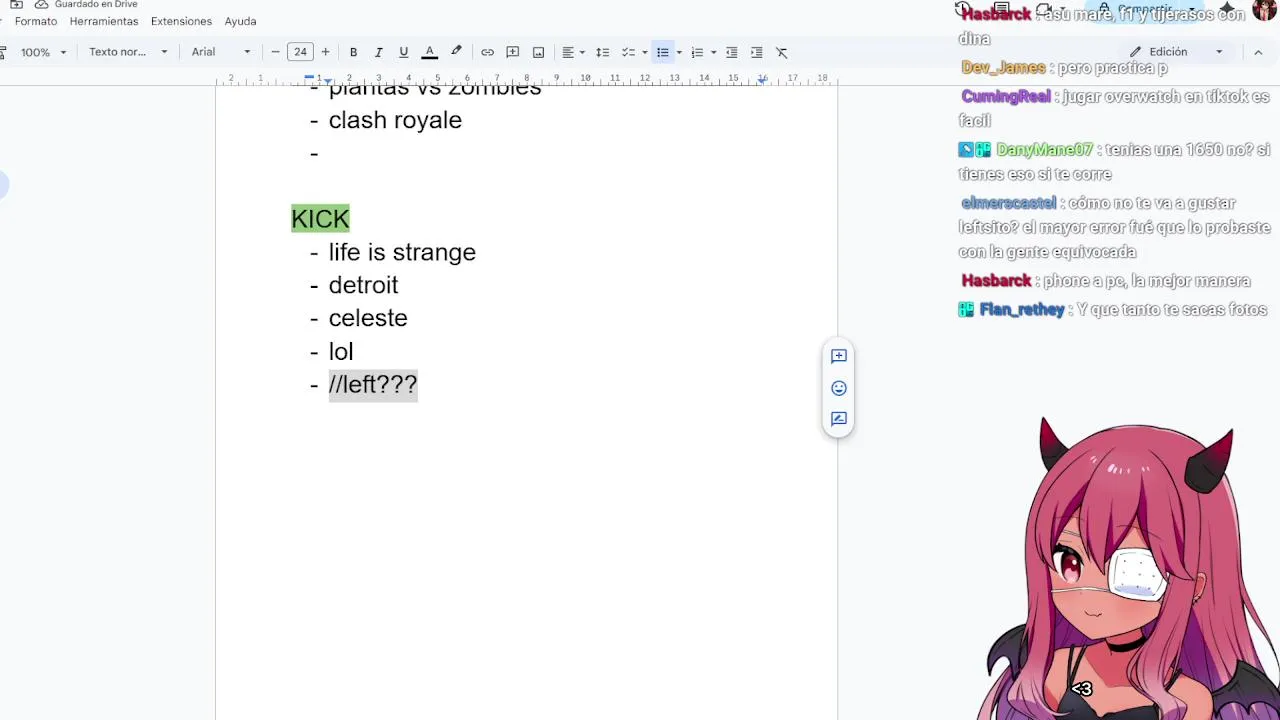Viewport: 1280px width, 720px height.
Task: Insert an image from the toolbar
Action: (538, 52)
